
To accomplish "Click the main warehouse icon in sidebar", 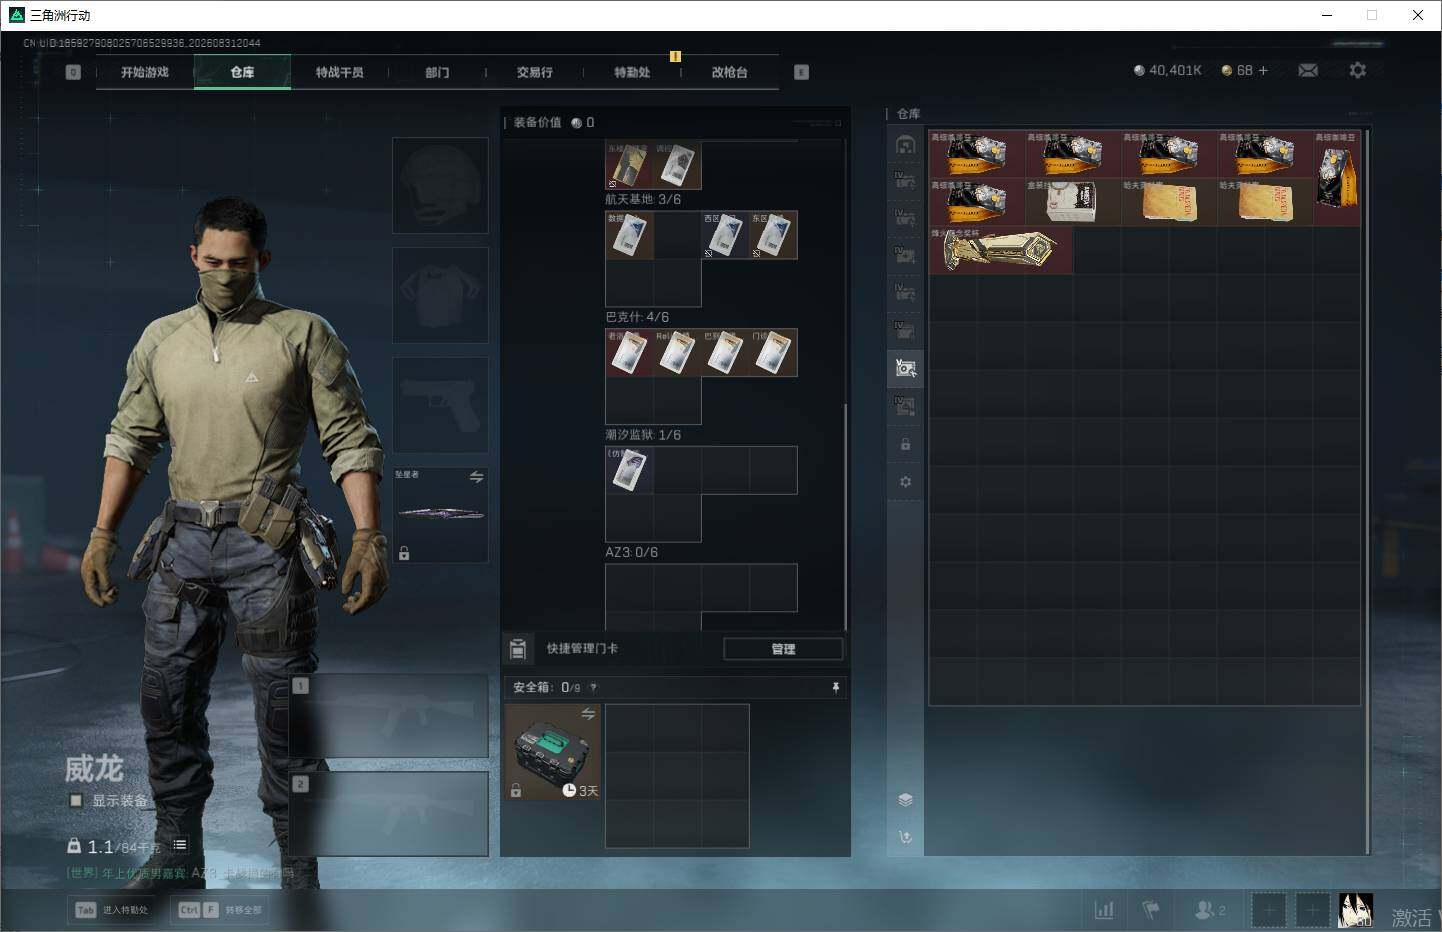I will point(905,144).
